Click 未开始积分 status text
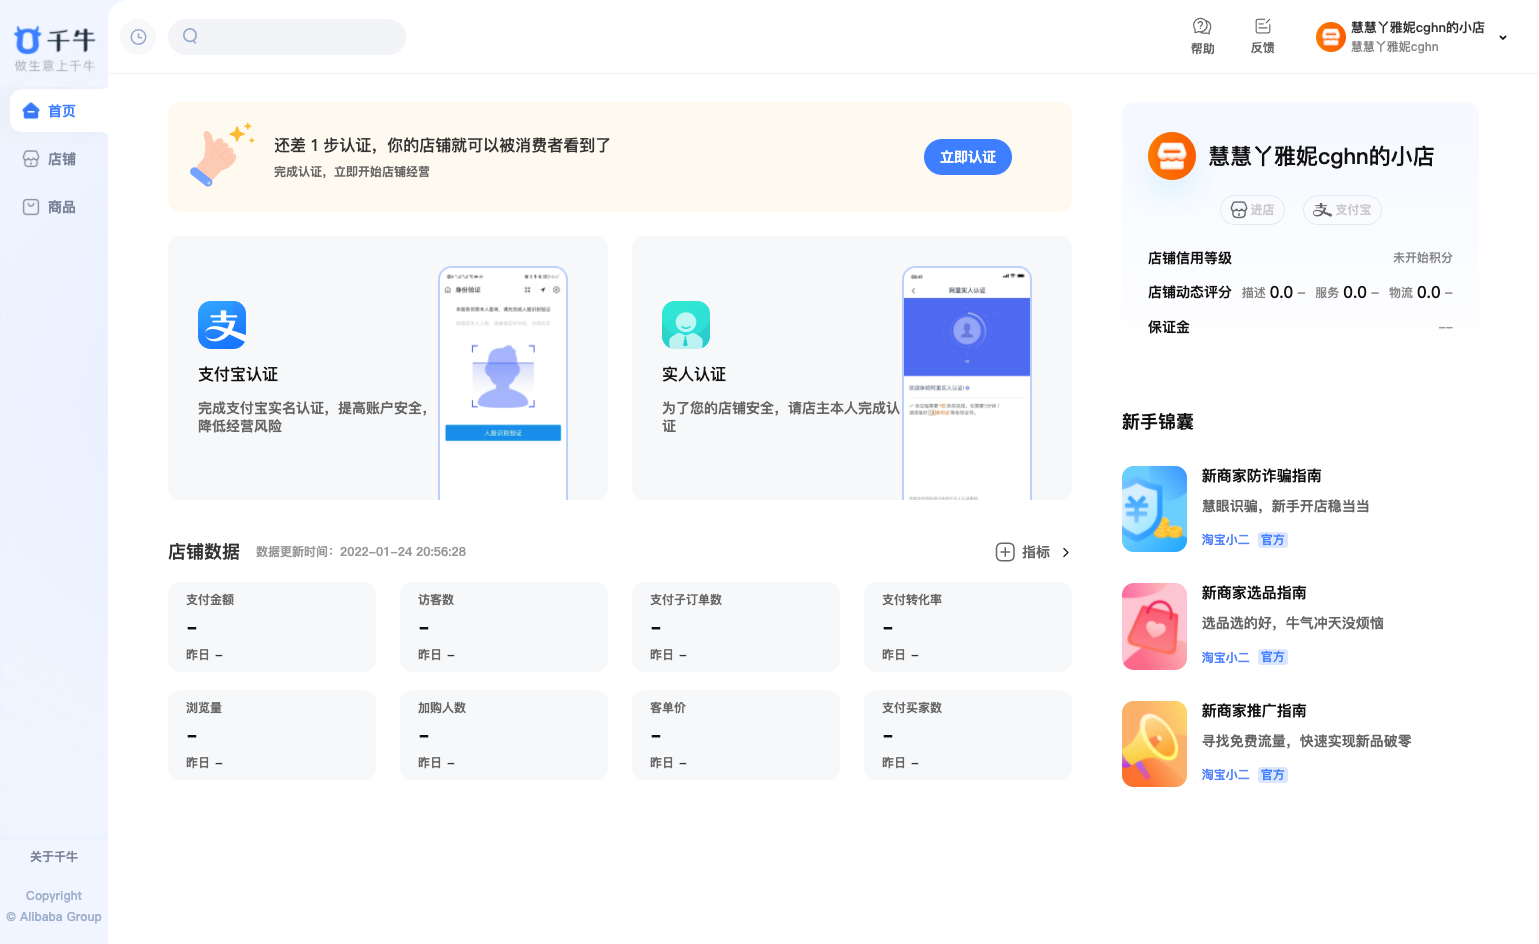Screen dimensions: 1539x944 pyautogui.click(x=1422, y=258)
